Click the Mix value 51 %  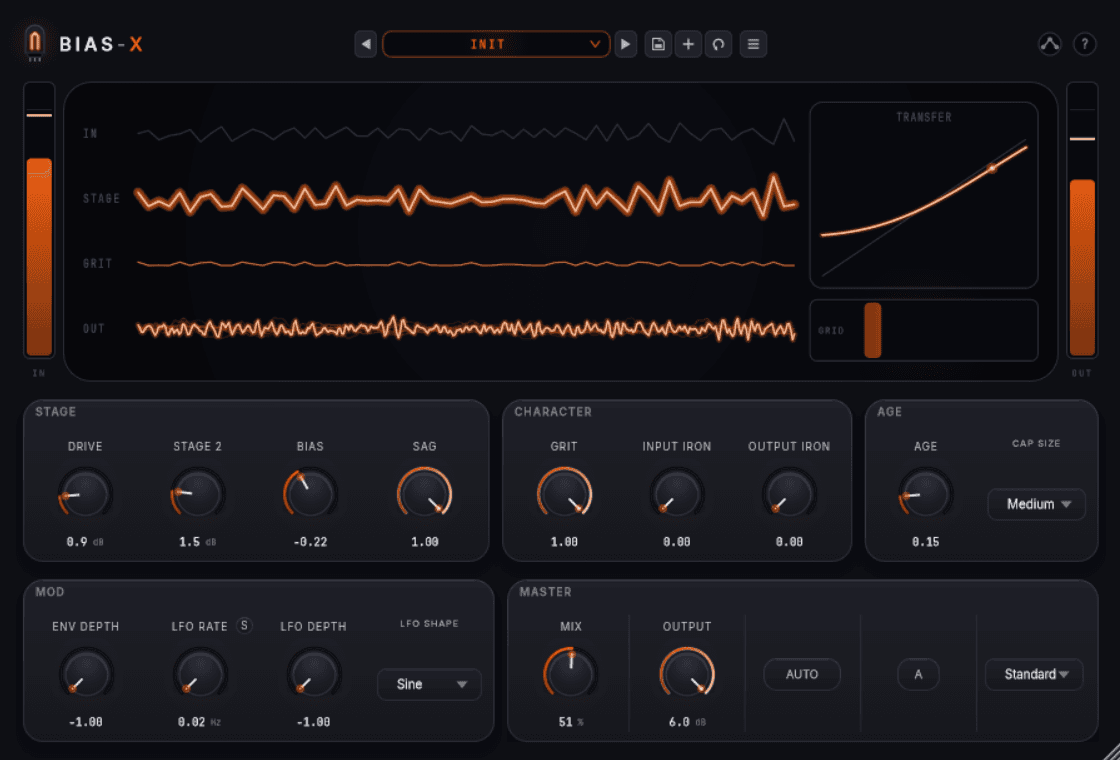point(571,722)
